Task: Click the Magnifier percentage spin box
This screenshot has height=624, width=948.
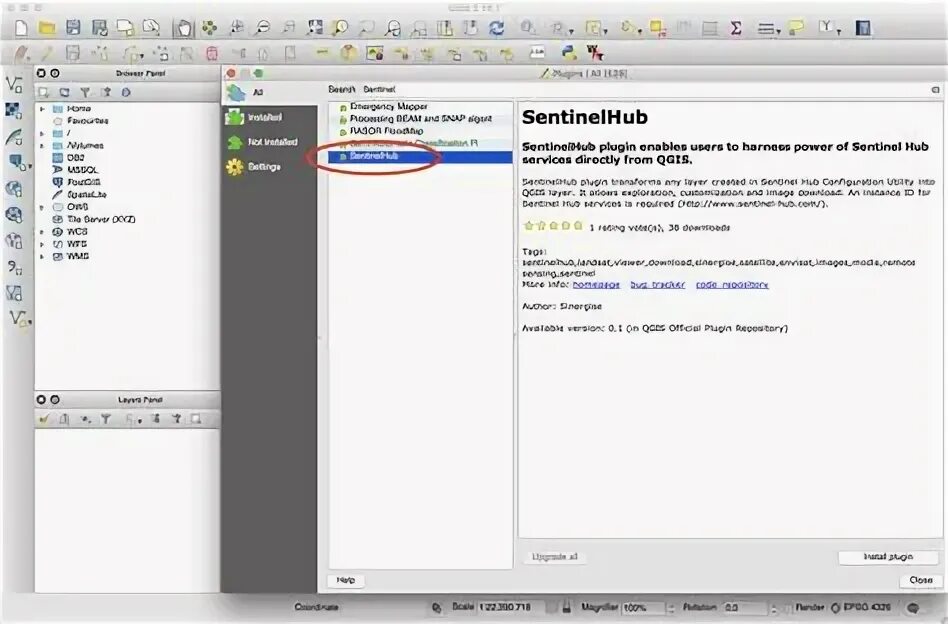Action: click(x=647, y=608)
